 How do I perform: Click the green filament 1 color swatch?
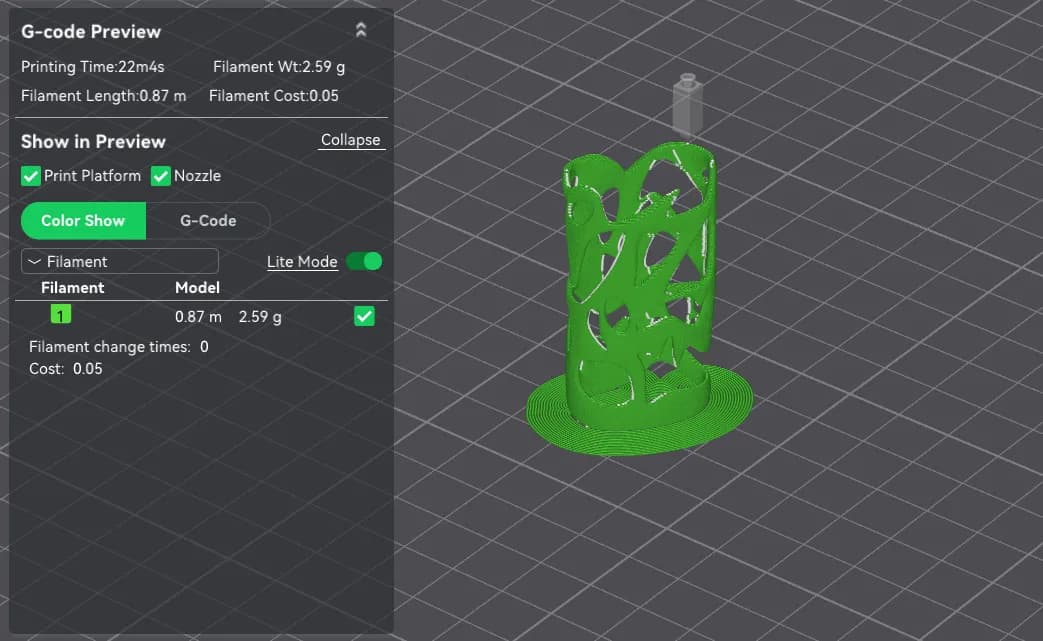(61, 315)
